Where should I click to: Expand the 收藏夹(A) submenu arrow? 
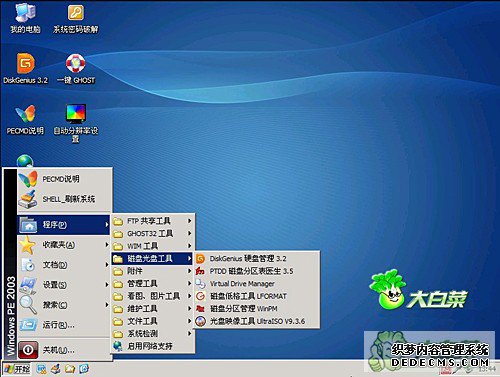[x=107, y=245]
